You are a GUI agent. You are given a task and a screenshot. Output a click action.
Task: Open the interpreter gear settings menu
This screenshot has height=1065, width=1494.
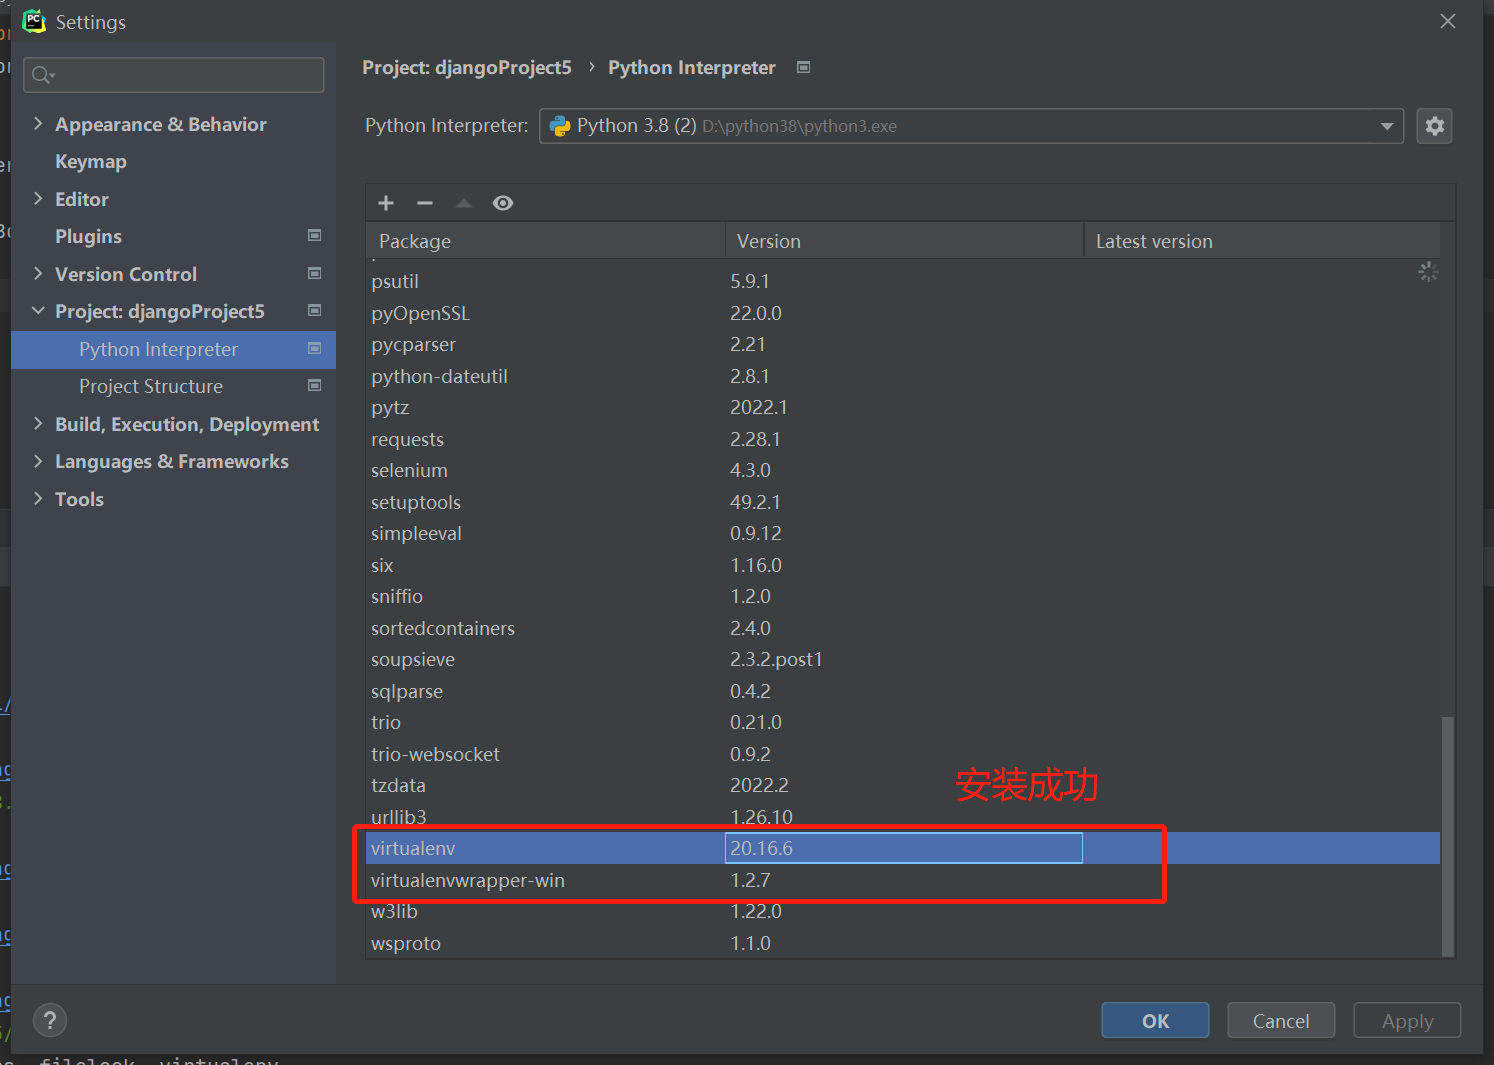(x=1434, y=126)
